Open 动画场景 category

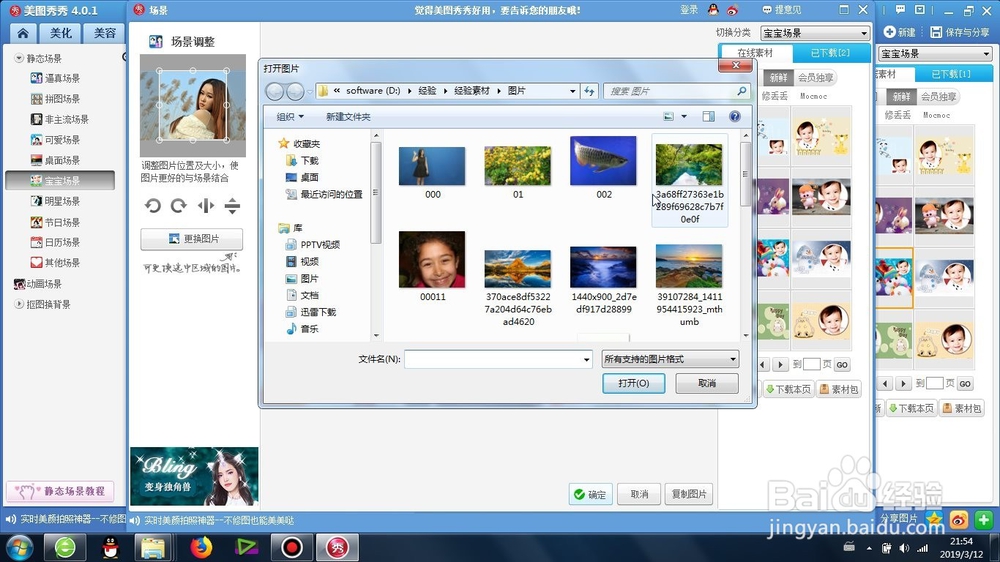click(x=38, y=284)
